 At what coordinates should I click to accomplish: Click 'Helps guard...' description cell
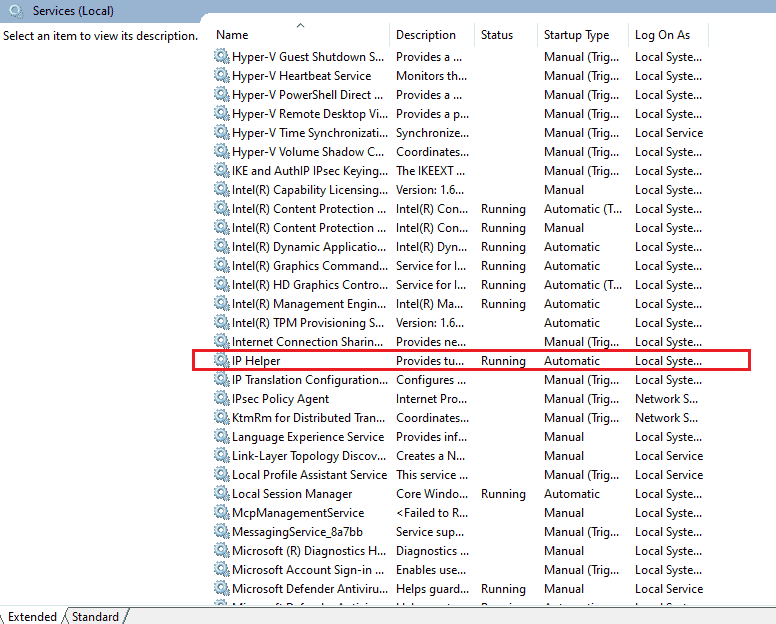pyautogui.click(x=432, y=589)
